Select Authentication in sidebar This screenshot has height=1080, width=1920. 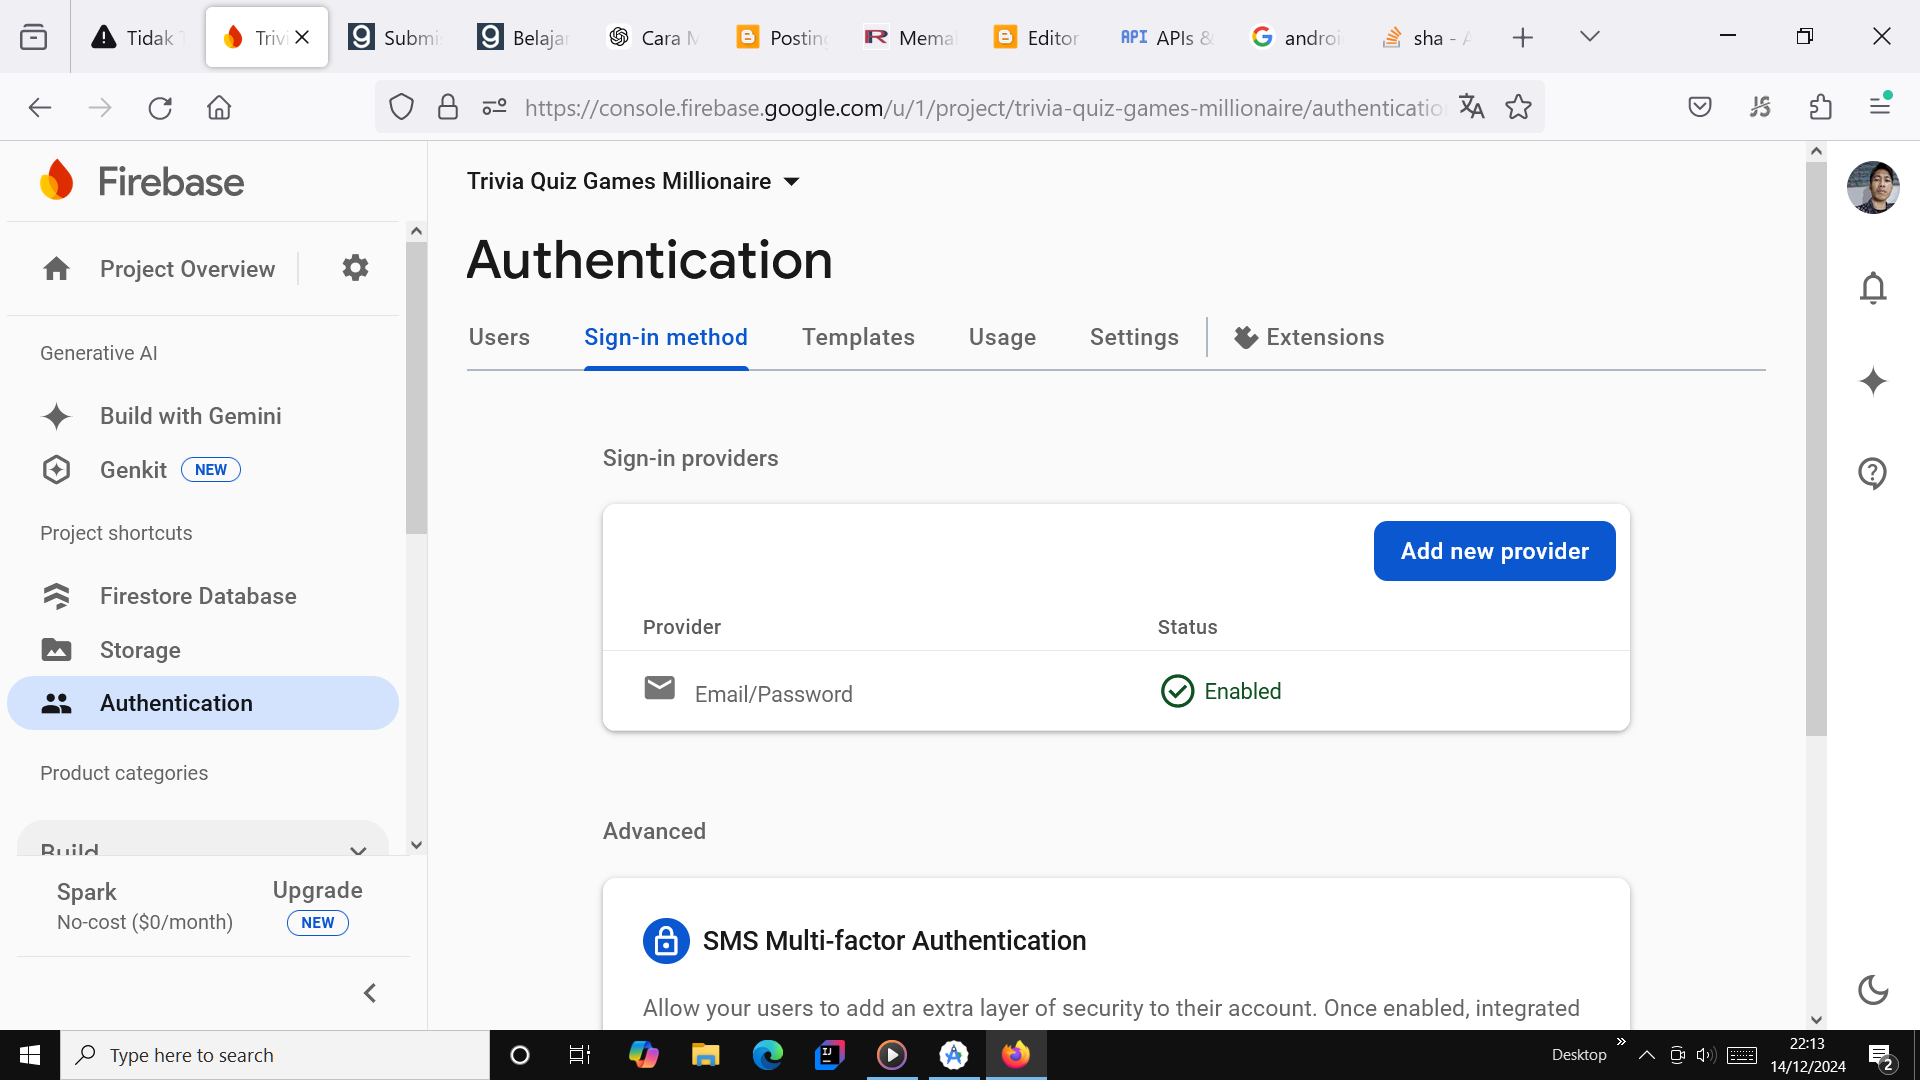click(x=203, y=703)
